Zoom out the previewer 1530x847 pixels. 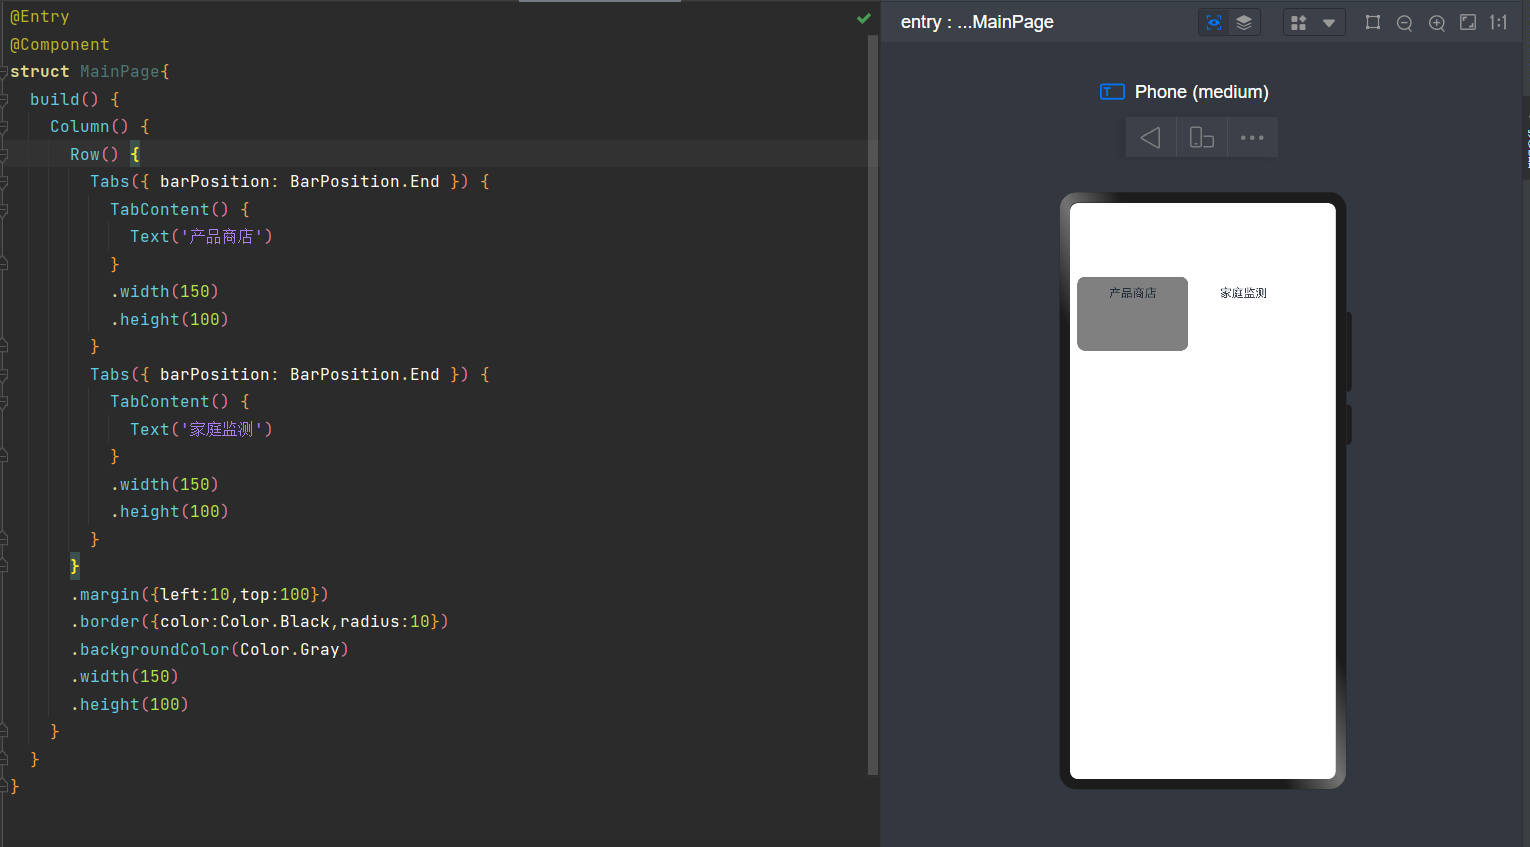point(1405,23)
